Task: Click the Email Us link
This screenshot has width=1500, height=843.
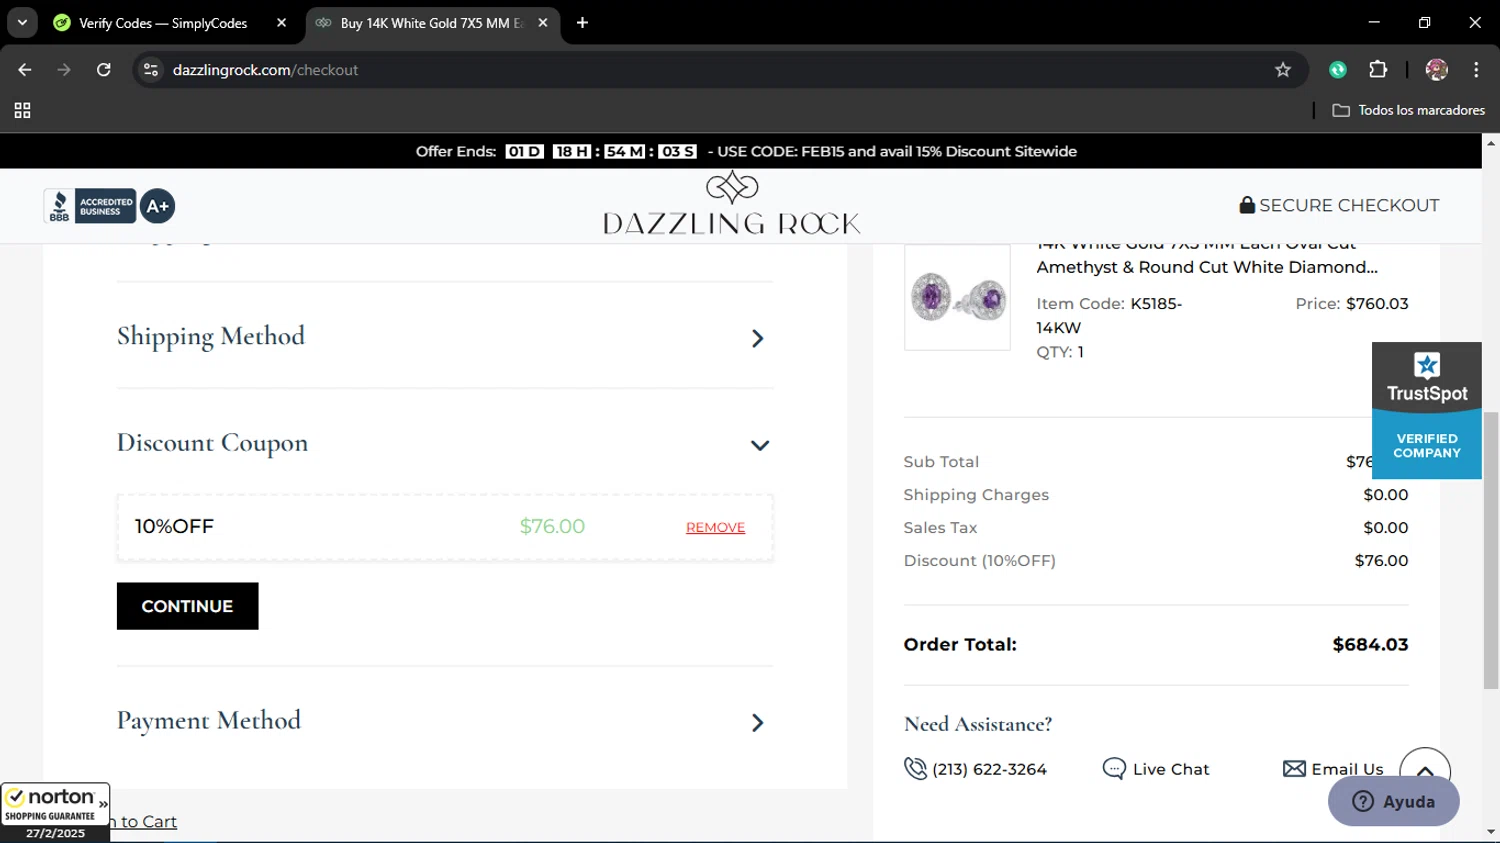Action: (x=1347, y=769)
